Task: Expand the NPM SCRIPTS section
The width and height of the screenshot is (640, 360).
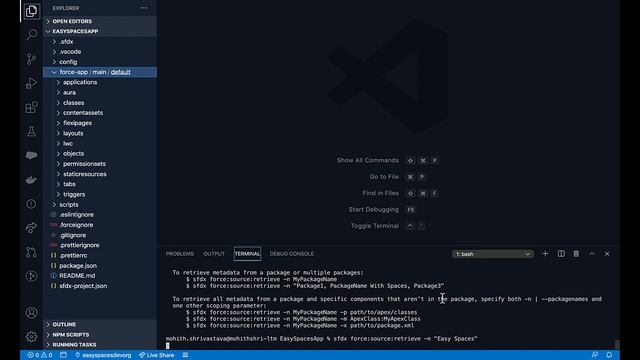Action: [x=100, y=335]
